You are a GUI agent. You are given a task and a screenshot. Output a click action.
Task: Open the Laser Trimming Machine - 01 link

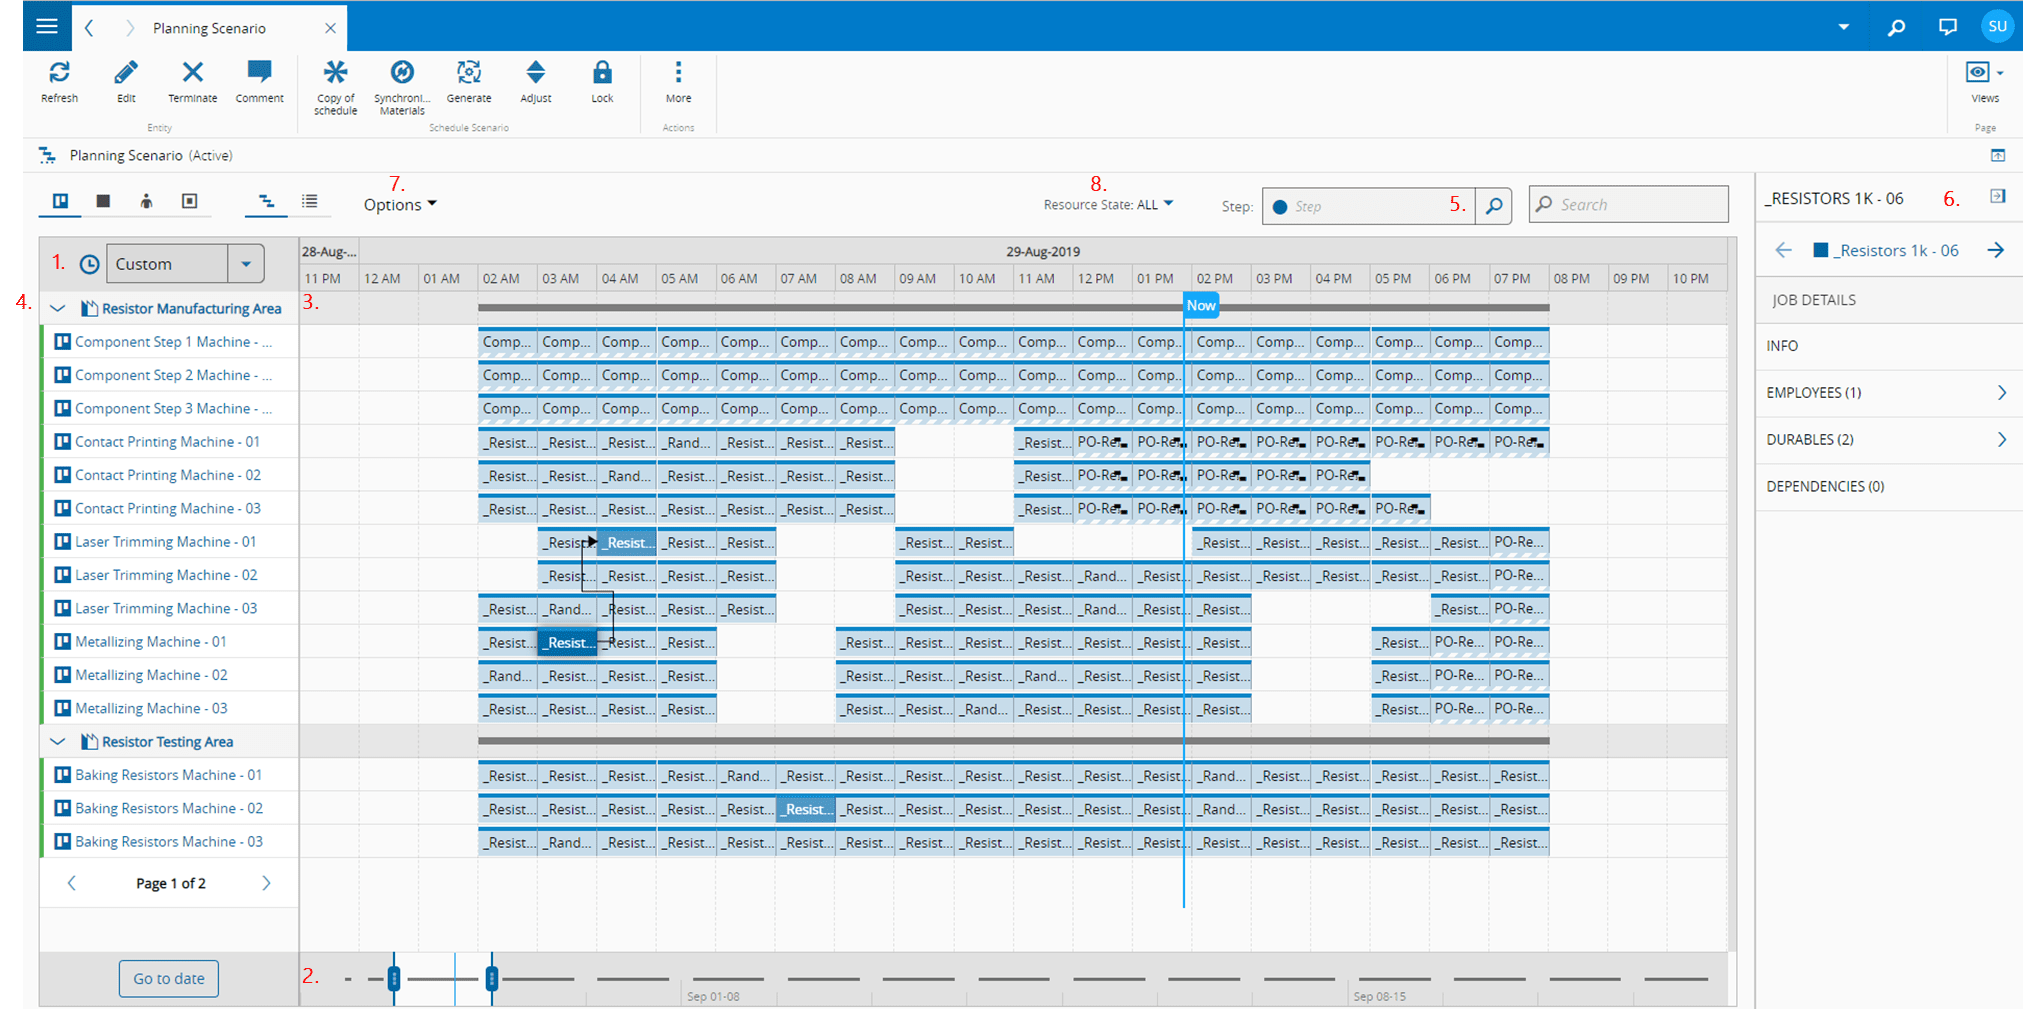pyautogui.click(x=165, y=542)
